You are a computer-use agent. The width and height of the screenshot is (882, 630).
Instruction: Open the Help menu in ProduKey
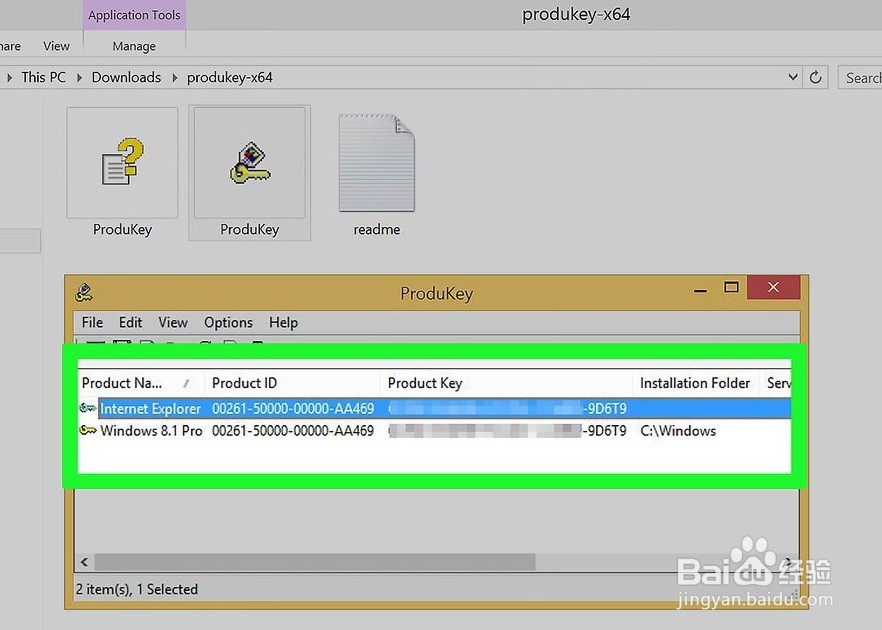click(x=283, y=322)
